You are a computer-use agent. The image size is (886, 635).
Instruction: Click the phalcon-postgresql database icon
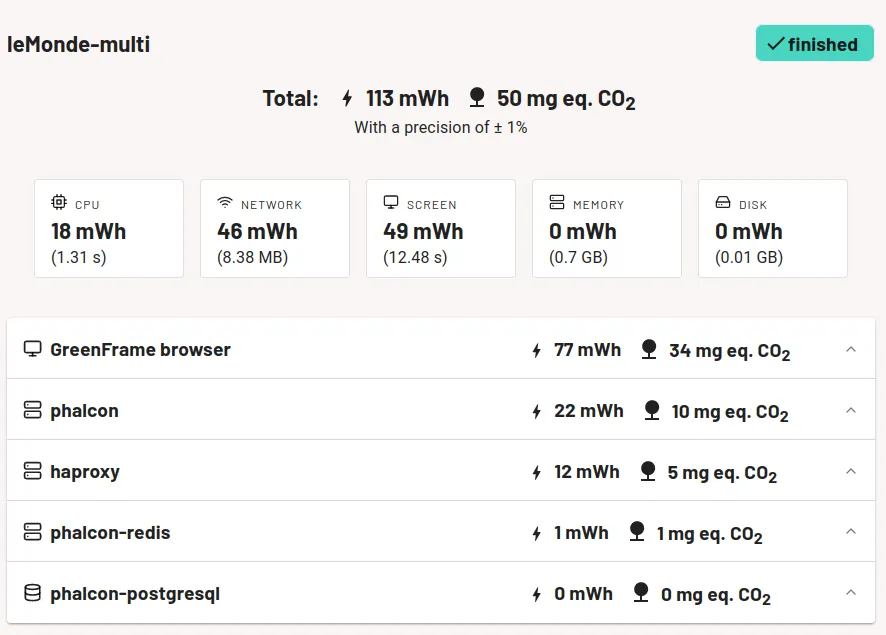click(x=32, y=593)
